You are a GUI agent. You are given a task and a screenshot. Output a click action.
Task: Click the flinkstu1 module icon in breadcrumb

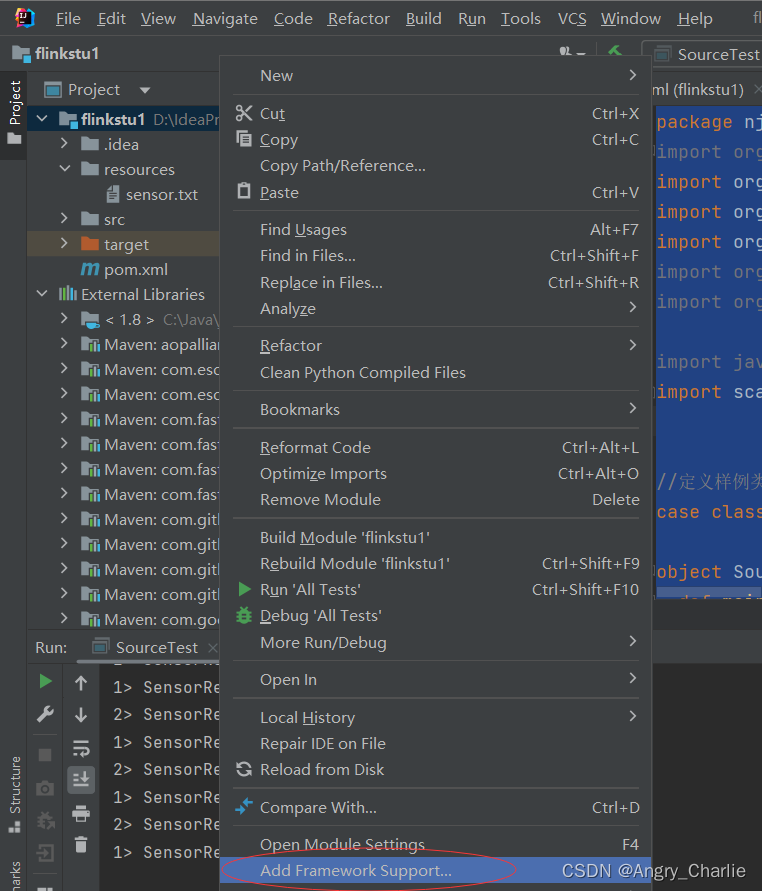[21, 54]
